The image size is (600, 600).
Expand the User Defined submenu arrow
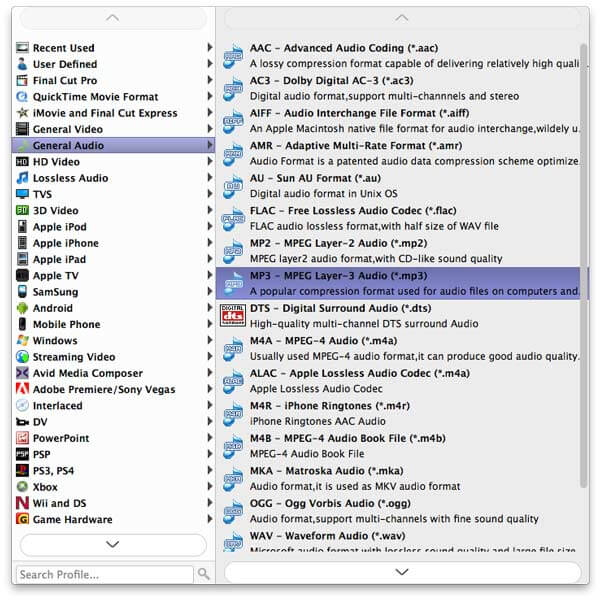tap(210, 64)
